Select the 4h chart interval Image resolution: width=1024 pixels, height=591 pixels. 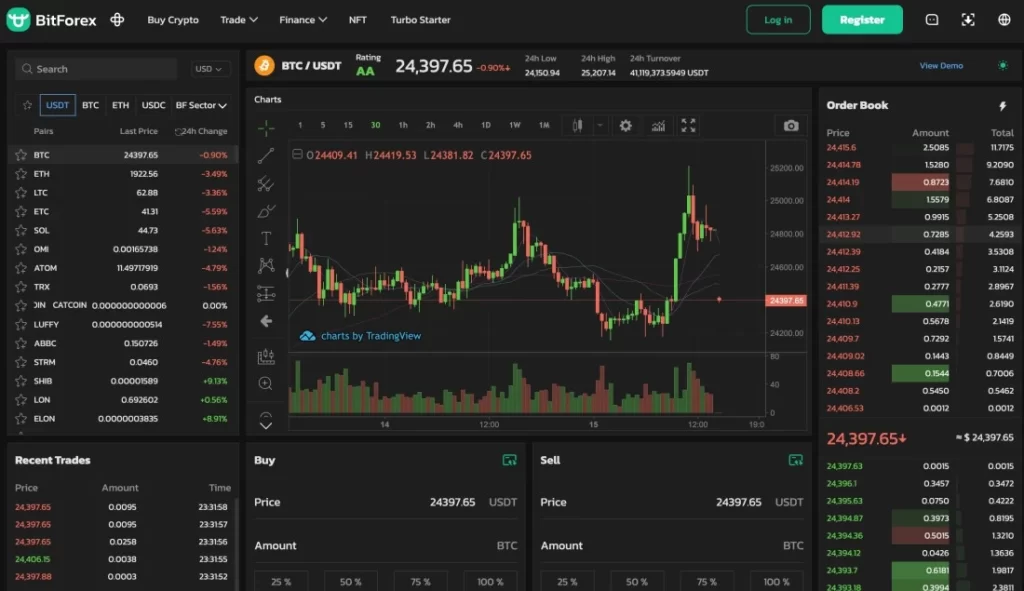[458, 126]
